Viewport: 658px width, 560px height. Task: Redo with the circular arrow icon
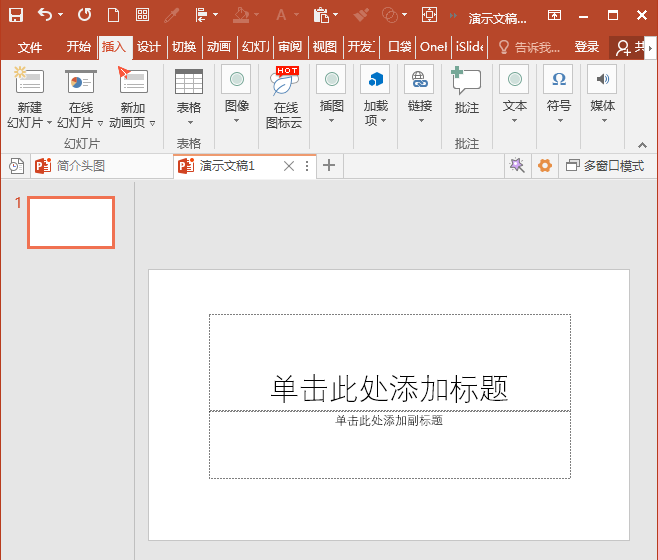[84, 15]
